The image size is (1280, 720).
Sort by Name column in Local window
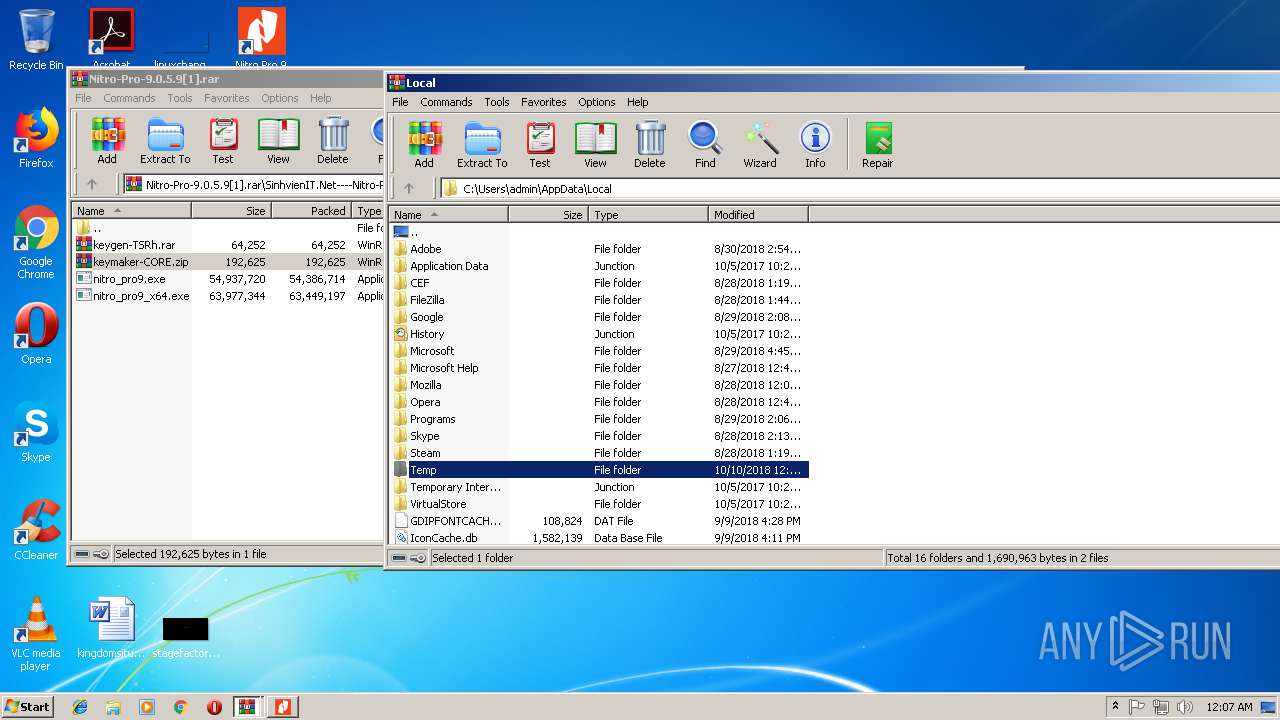pyautogui.click(x=448, y=215)
